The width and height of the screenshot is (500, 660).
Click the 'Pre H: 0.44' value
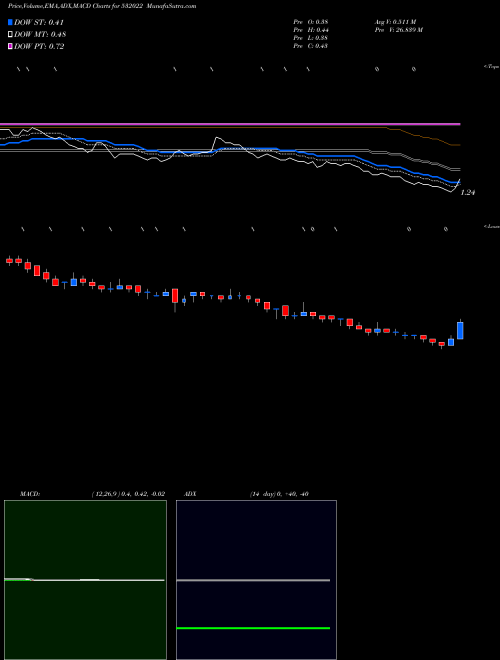[311, 30]
